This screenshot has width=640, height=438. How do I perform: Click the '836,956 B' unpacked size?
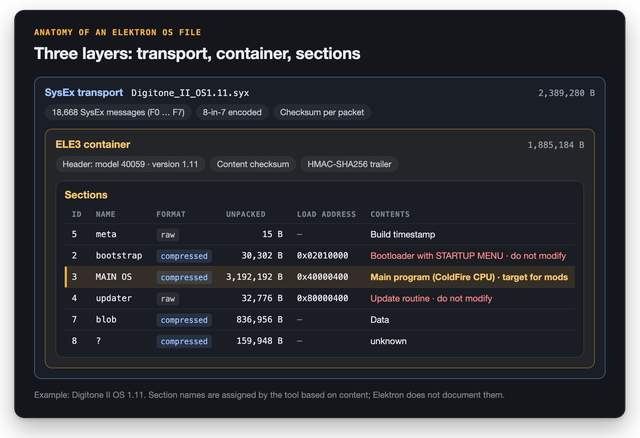[x=260, y=319]
